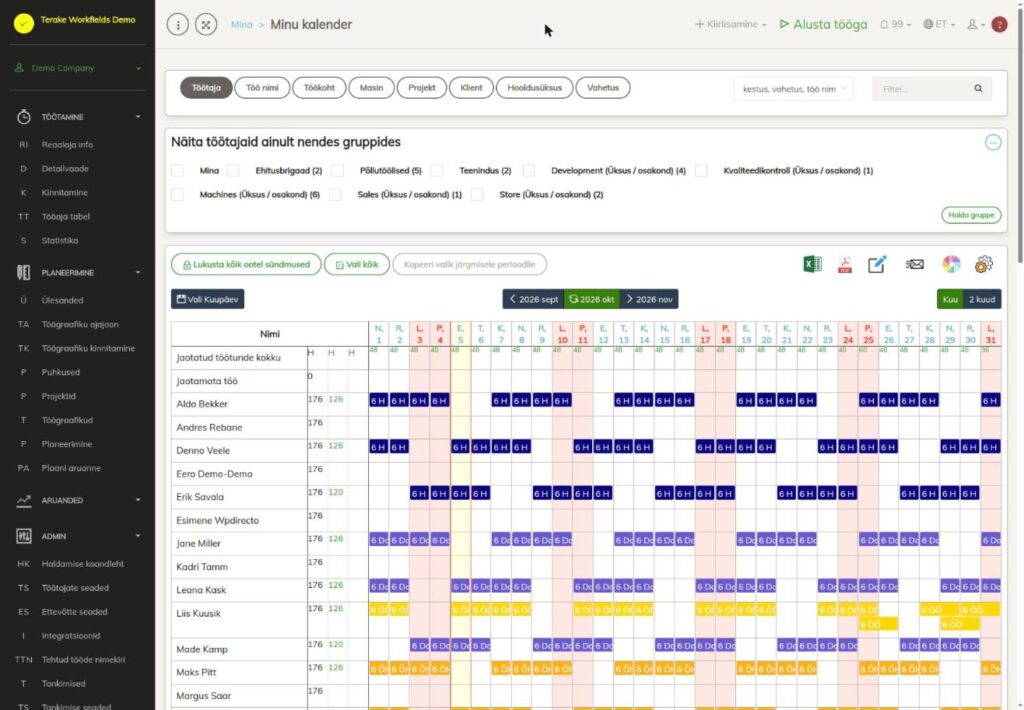Click the Vali Kuupäev date button

point(208,299)
